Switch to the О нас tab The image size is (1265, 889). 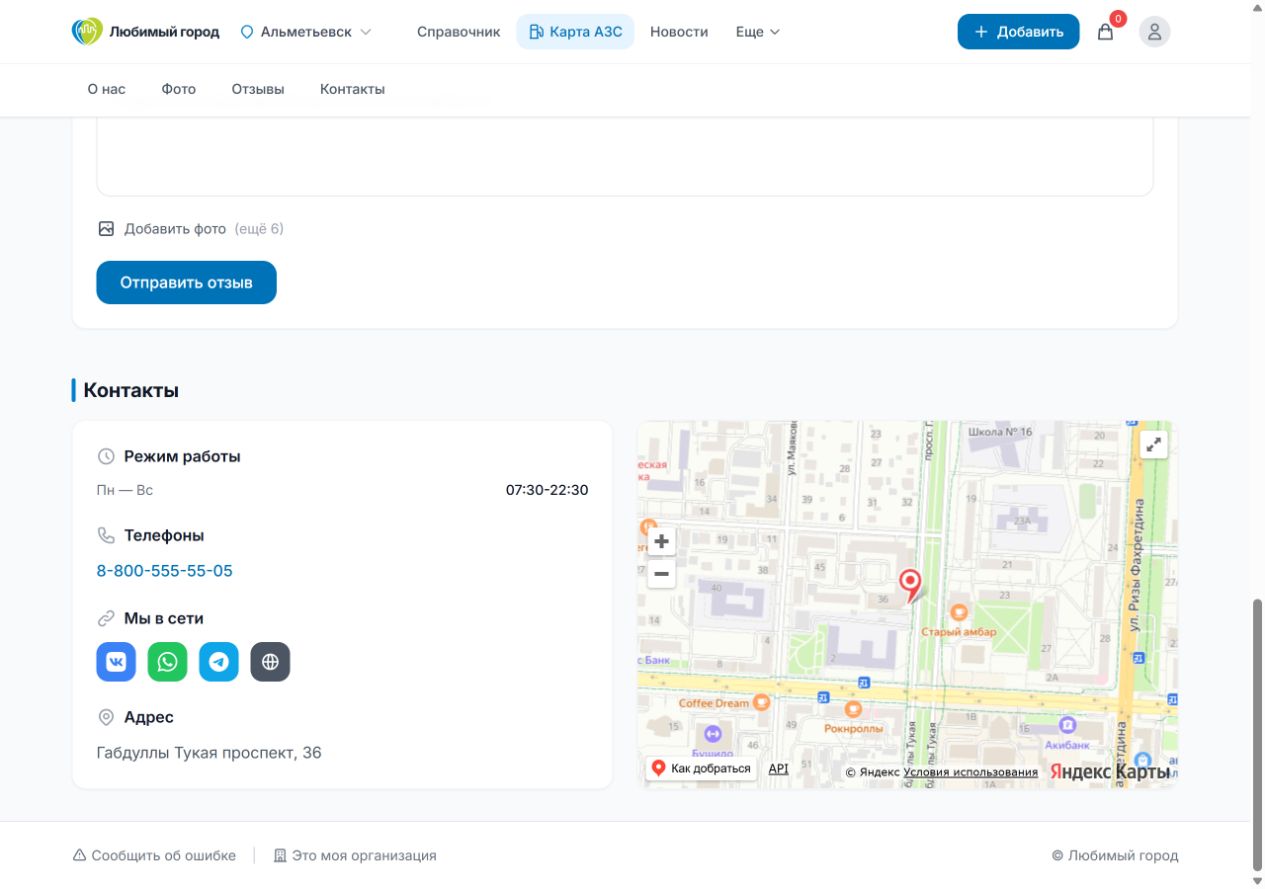(x=107, y=89)
